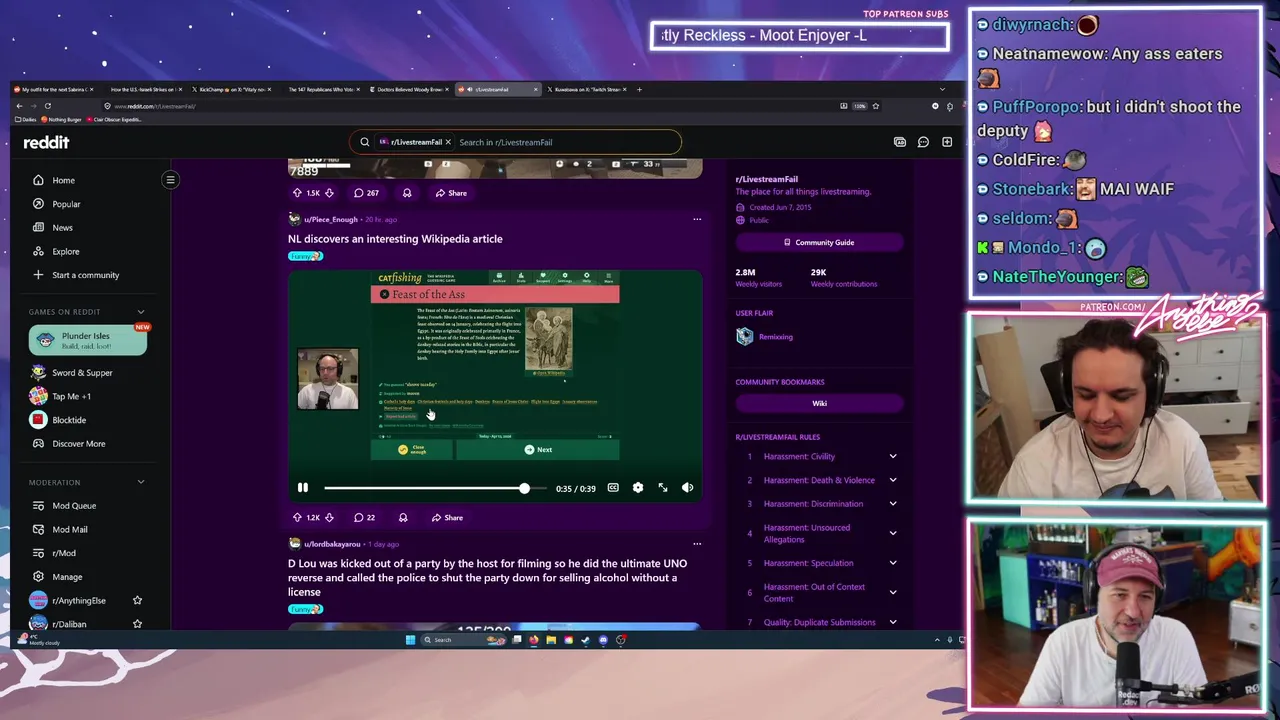This screenshot has height=720, width=1280.
Task: Downvote the NL Wikipedia article post
Action: (x=329, y=518)
